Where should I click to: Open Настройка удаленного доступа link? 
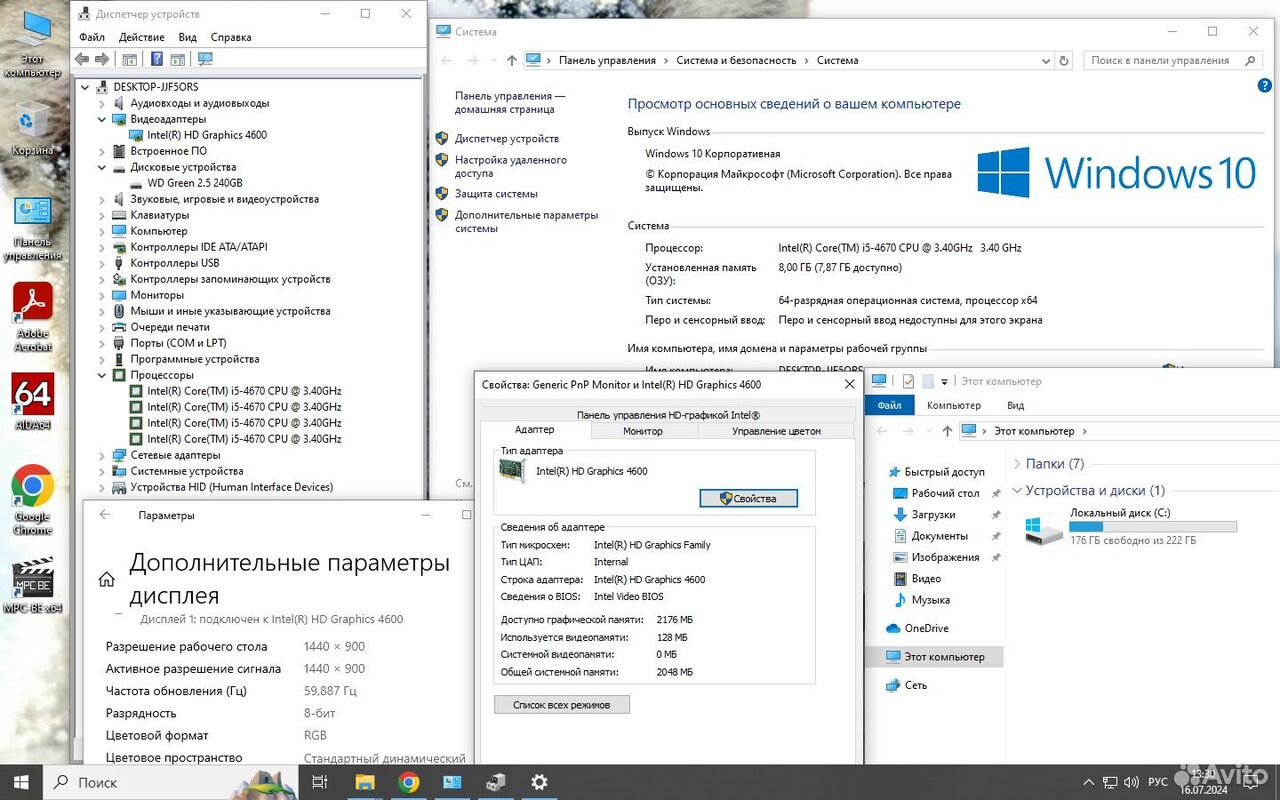click(511, 166)
